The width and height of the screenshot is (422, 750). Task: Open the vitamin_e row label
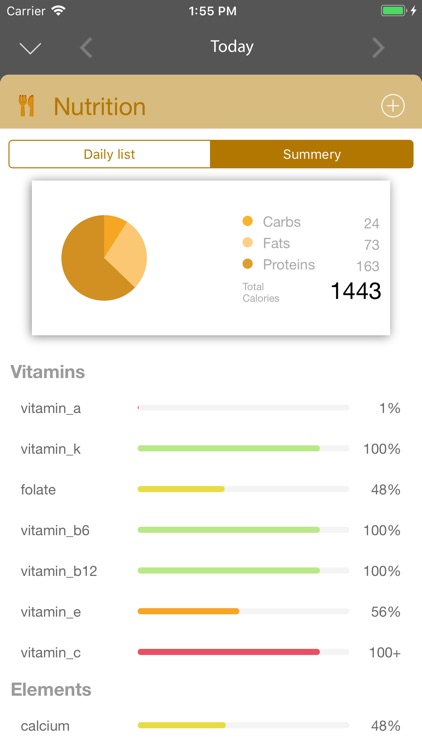tap(51, 612)
